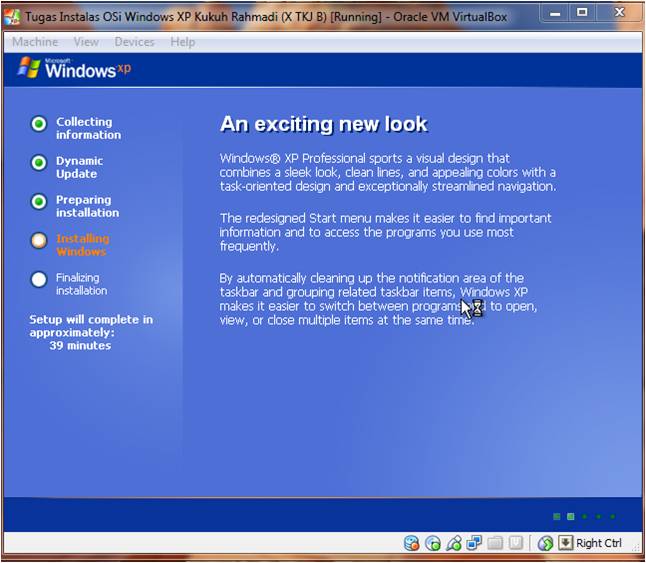Click the 'Finalizing installation' text
The height and width of the screenshot is (563, 646).
click(x=82, y=284)
